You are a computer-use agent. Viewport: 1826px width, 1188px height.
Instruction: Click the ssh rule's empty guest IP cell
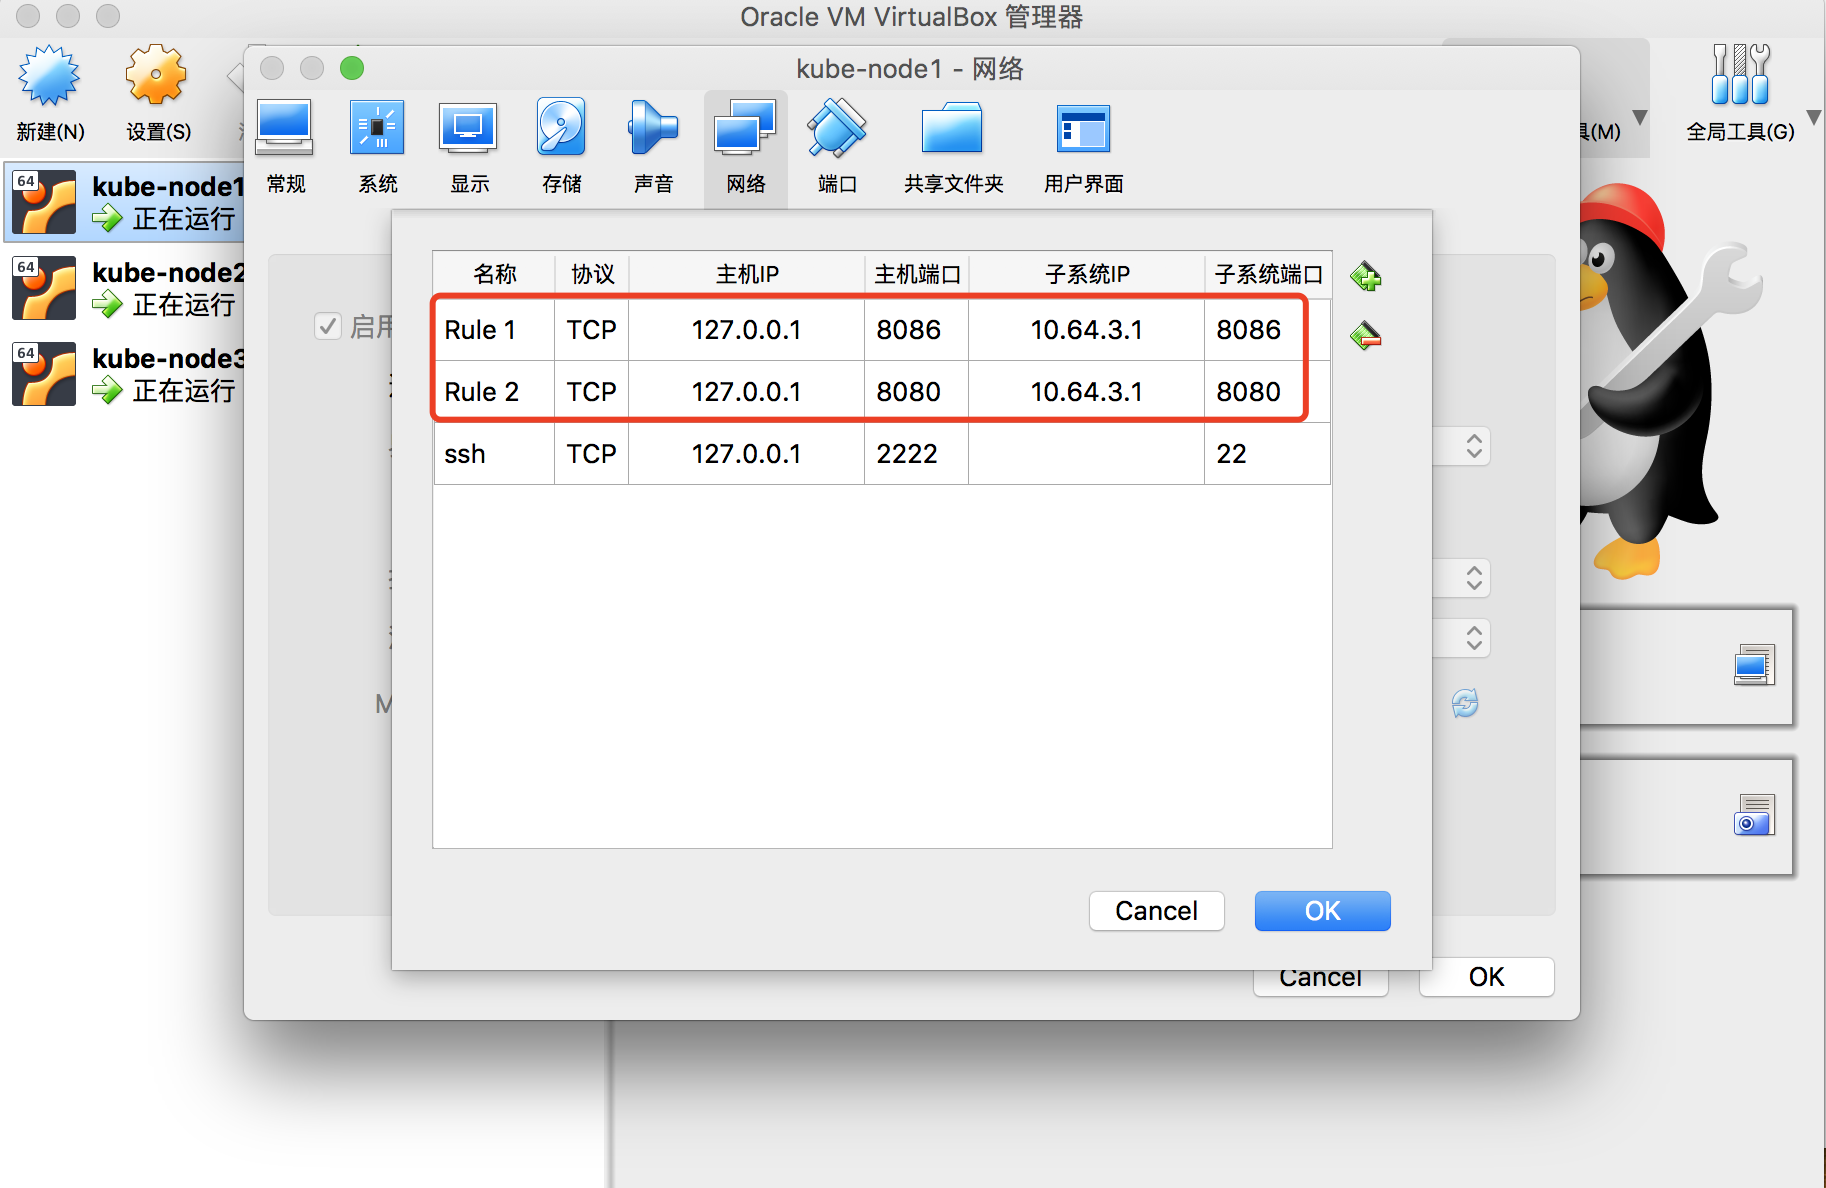tap(1086, 454)
